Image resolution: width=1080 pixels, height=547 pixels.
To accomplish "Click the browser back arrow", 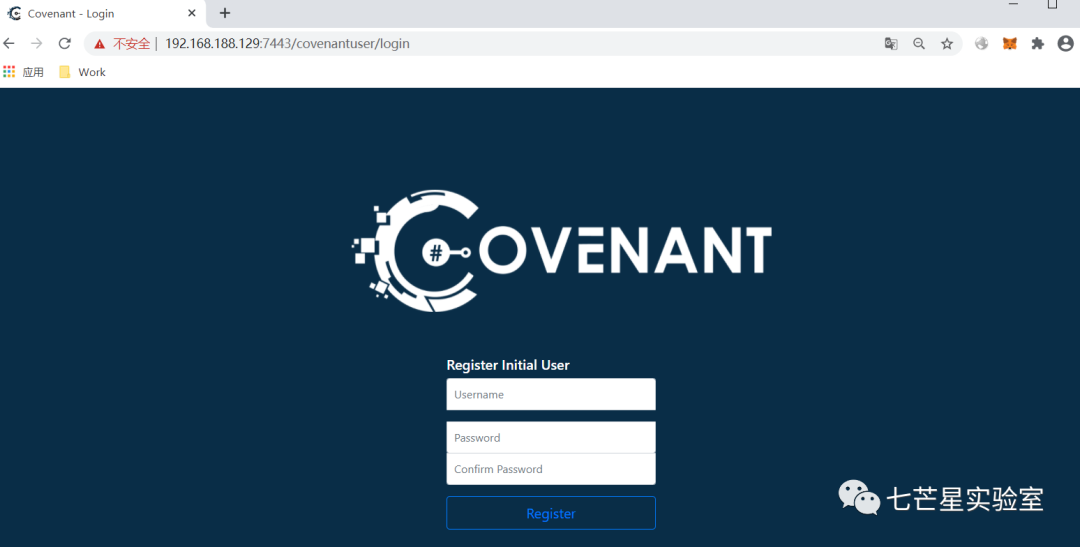I will [9, 43].
